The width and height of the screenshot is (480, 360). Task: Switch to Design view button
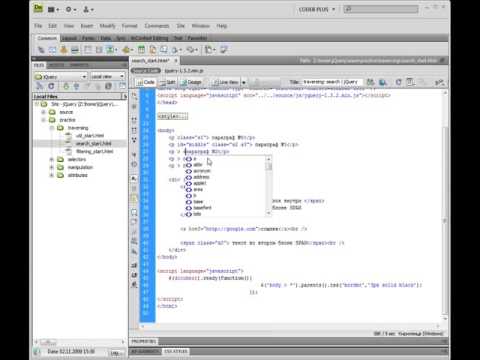[x=191, y=82]
